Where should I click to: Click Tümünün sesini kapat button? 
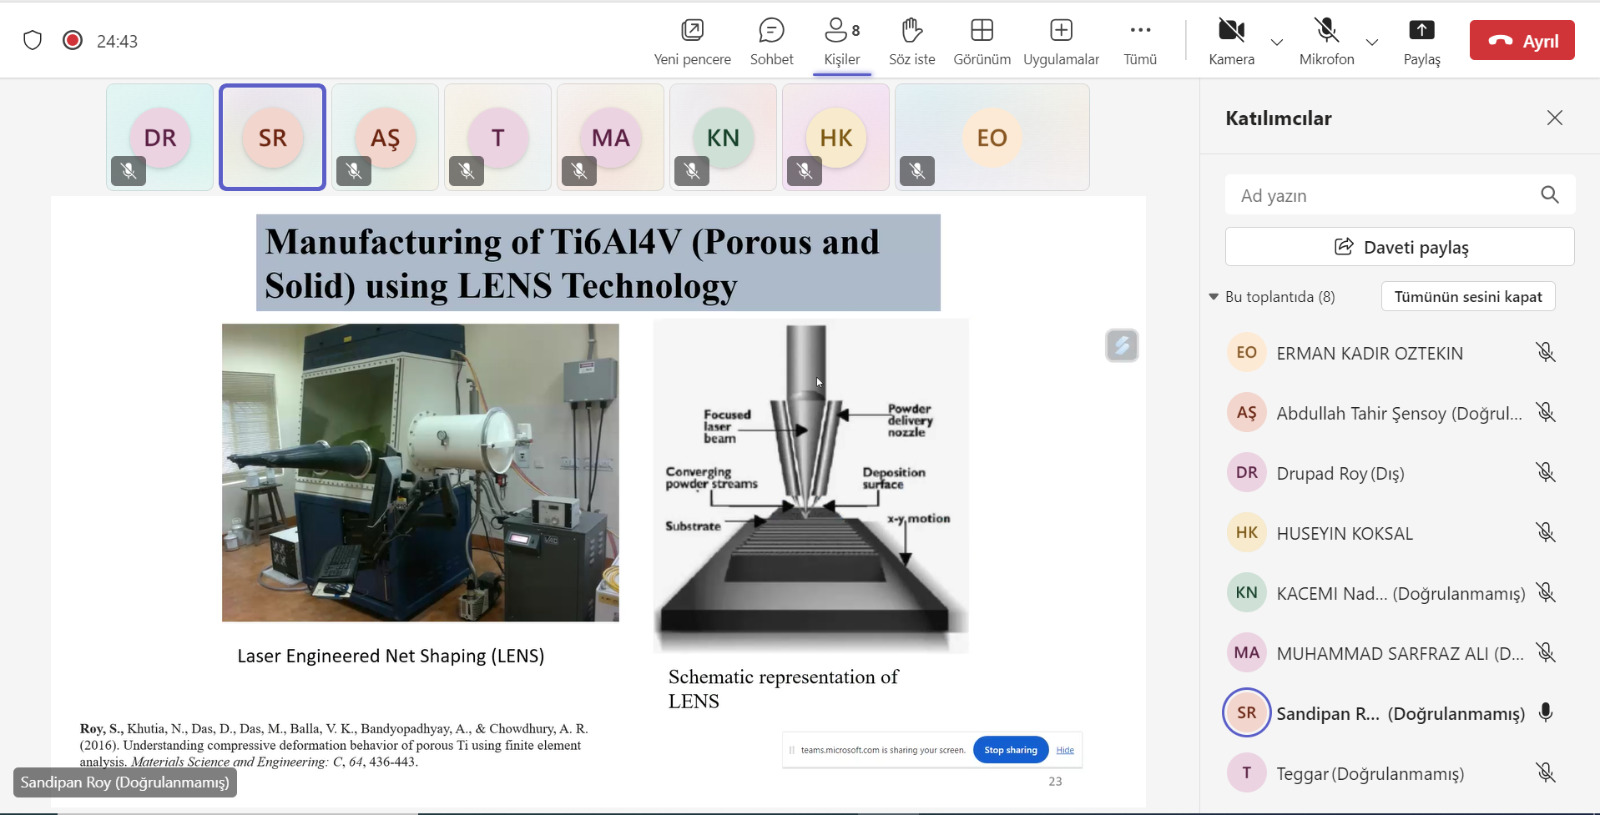(1467, 297)
